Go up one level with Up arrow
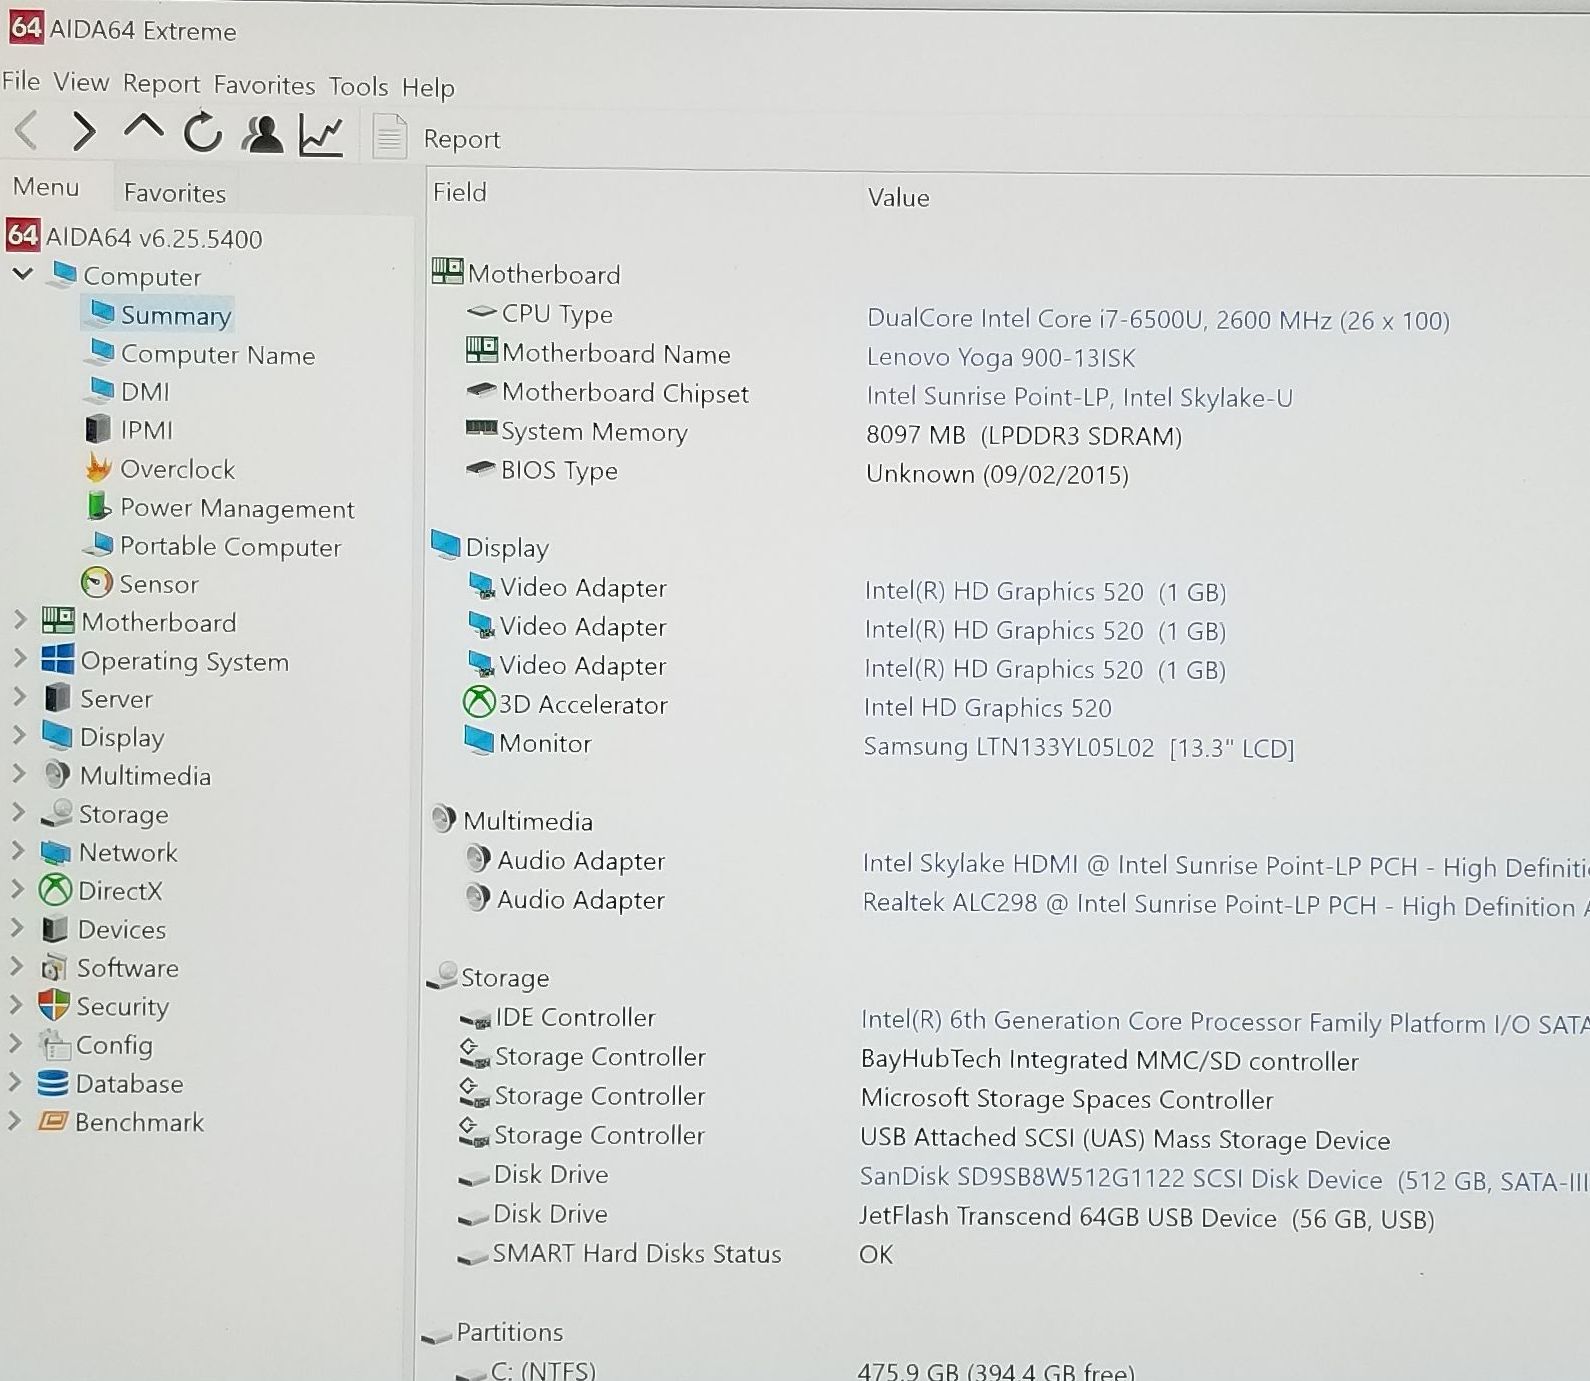1590x1381 pixels. 144,129
